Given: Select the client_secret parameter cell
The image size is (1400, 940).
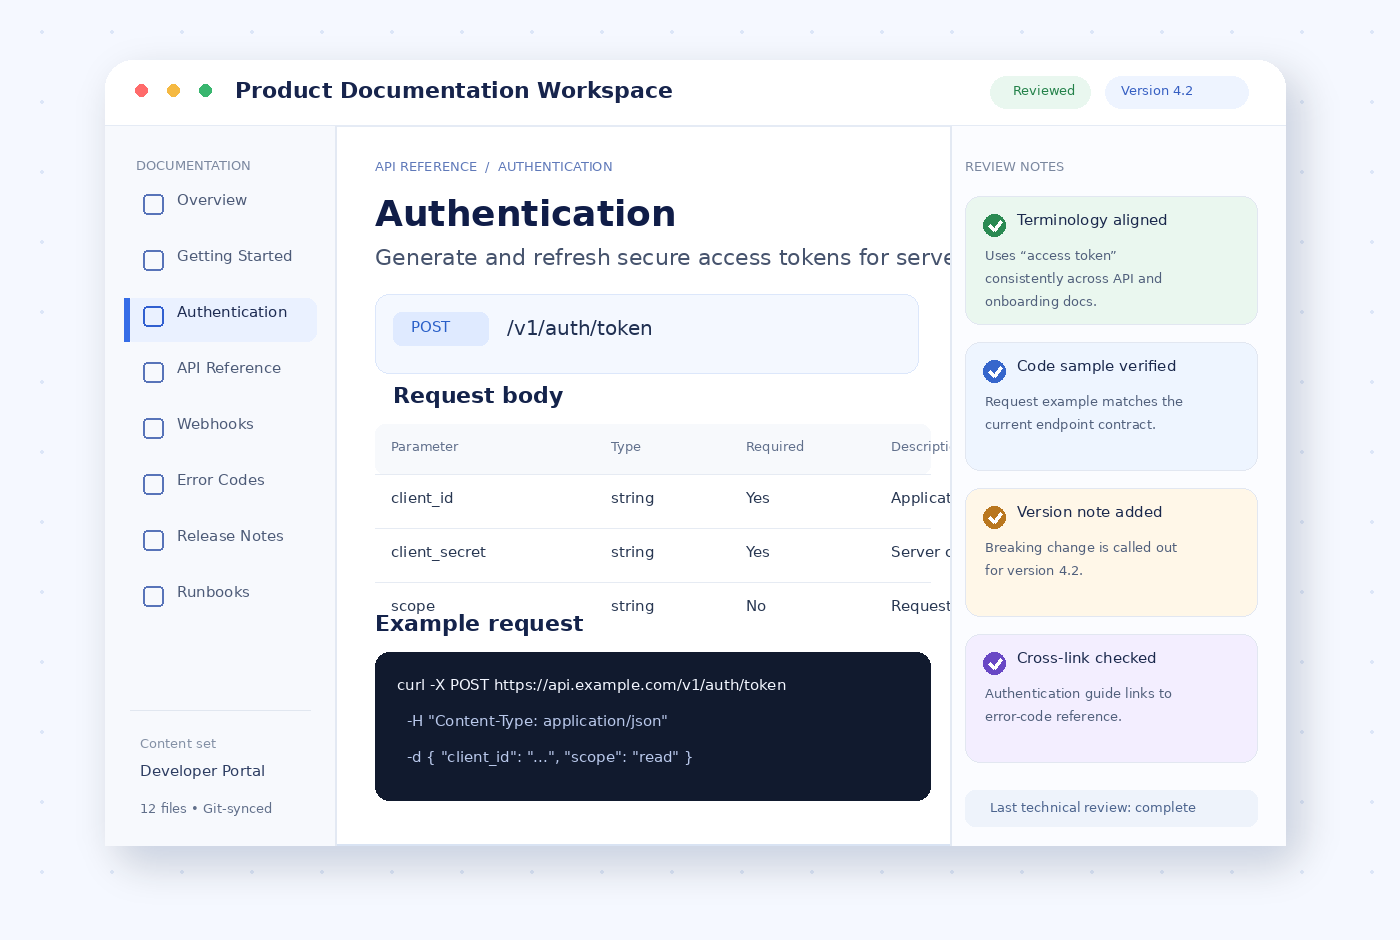Looking at the screenshot, I should [438, 552].
